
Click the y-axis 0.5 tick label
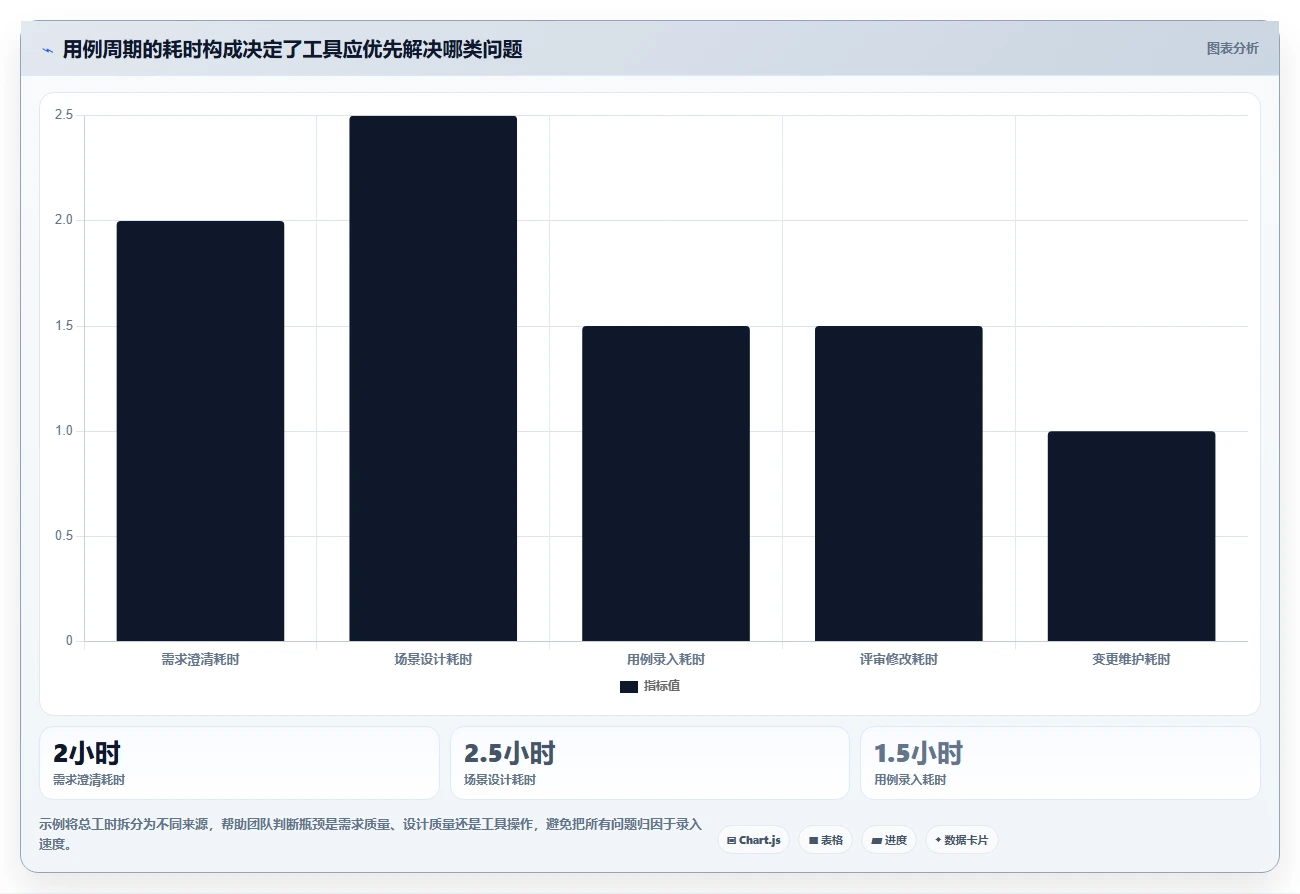pyautogui.click(x=64, y=536)
